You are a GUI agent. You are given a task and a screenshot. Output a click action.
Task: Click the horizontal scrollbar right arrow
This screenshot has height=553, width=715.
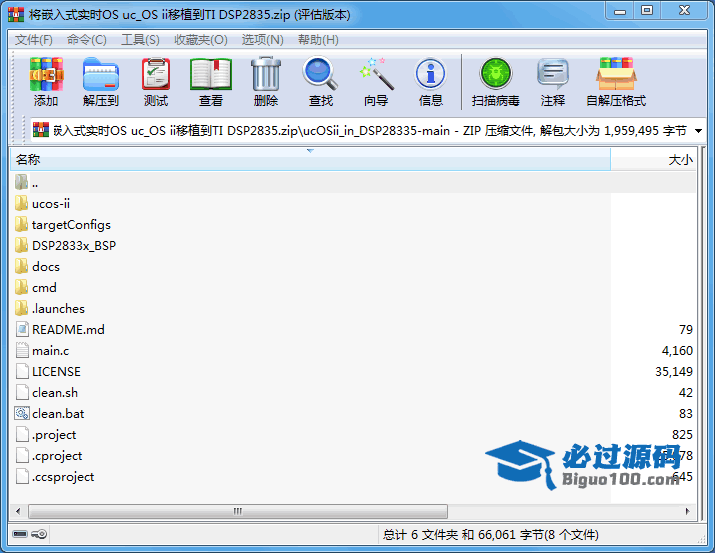pos(688,511)
